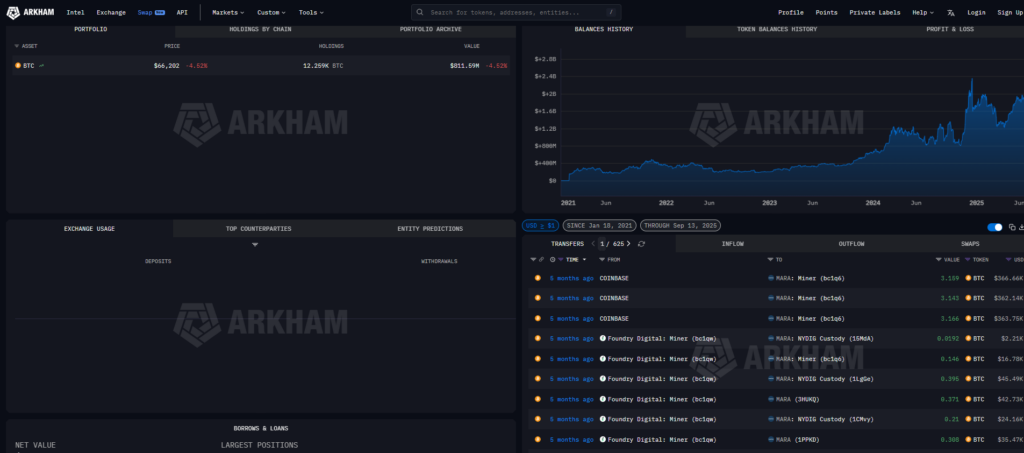Click the FROM column filter icon
The height and width of the screenshot is (453, 1024).
pos(603,259)
